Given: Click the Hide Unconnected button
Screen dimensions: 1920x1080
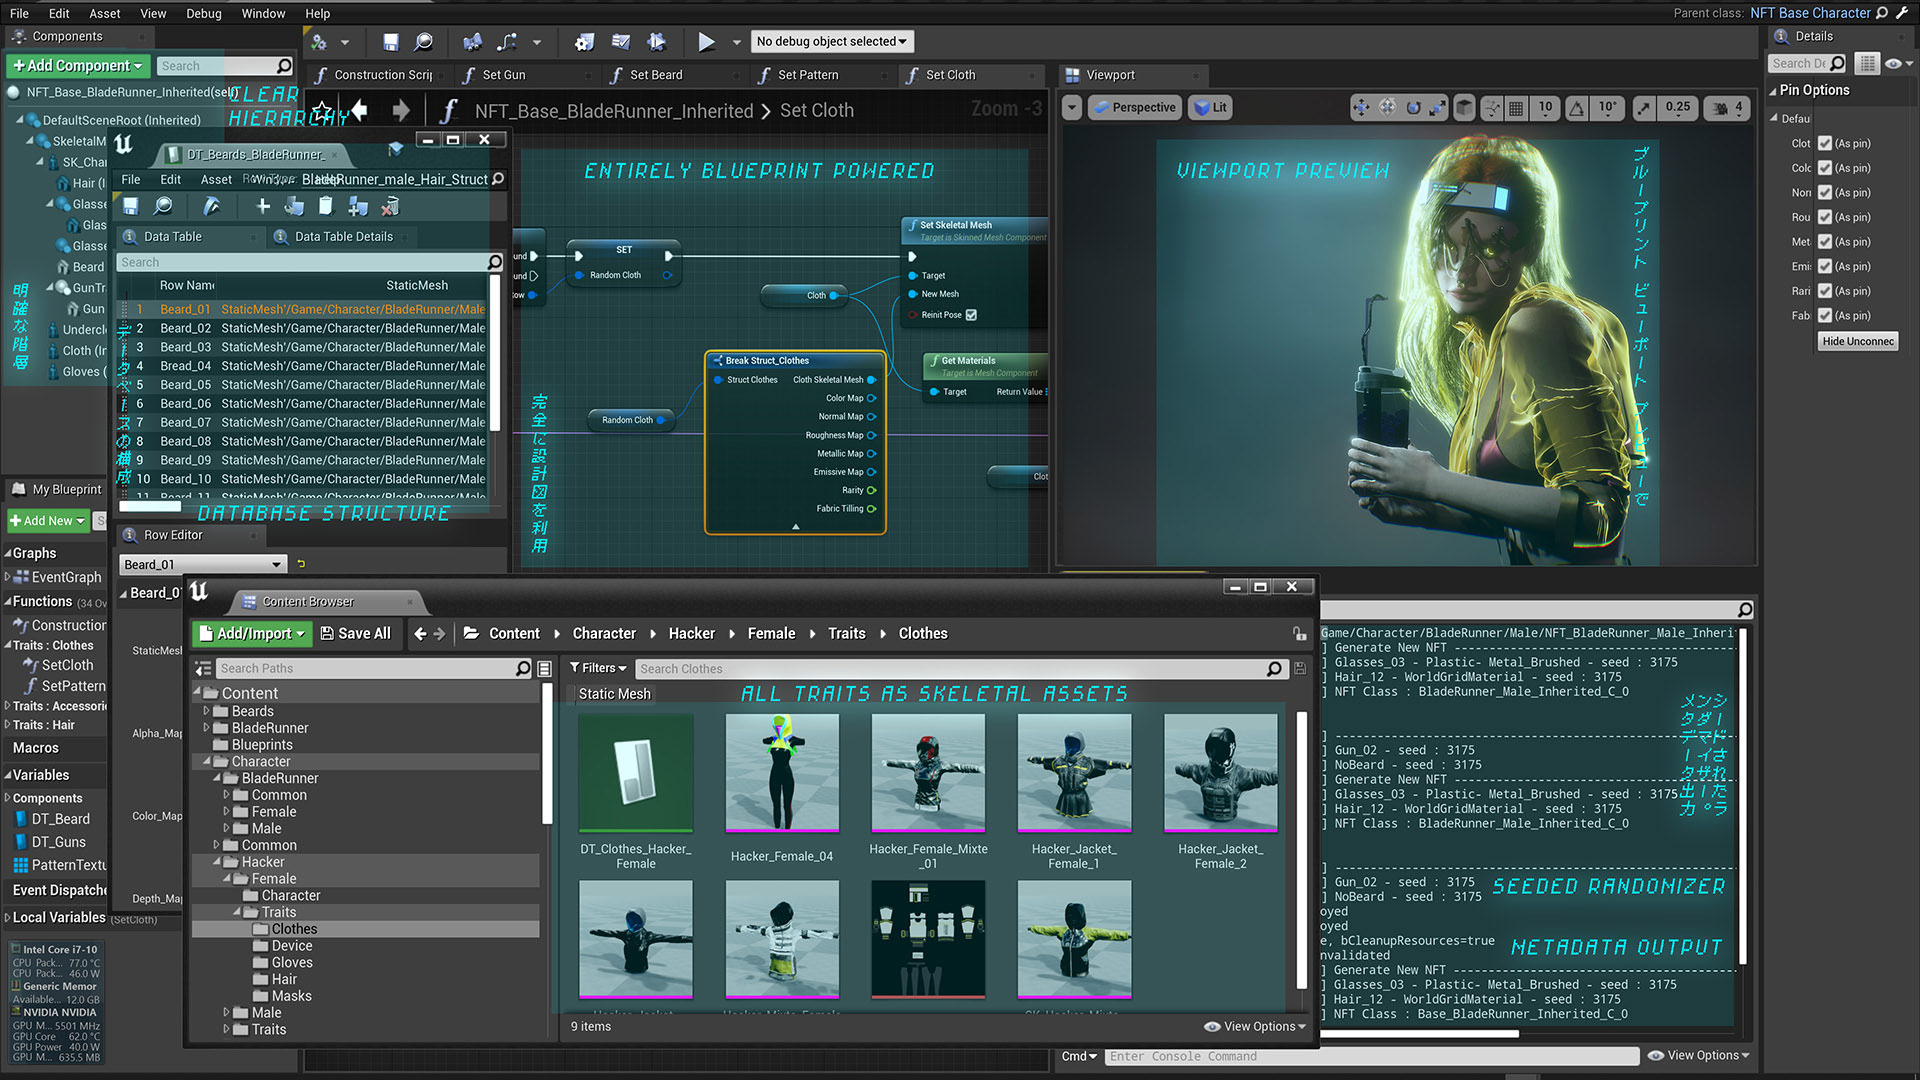Looking at the screenshot, I should (x=1858, y=342).
